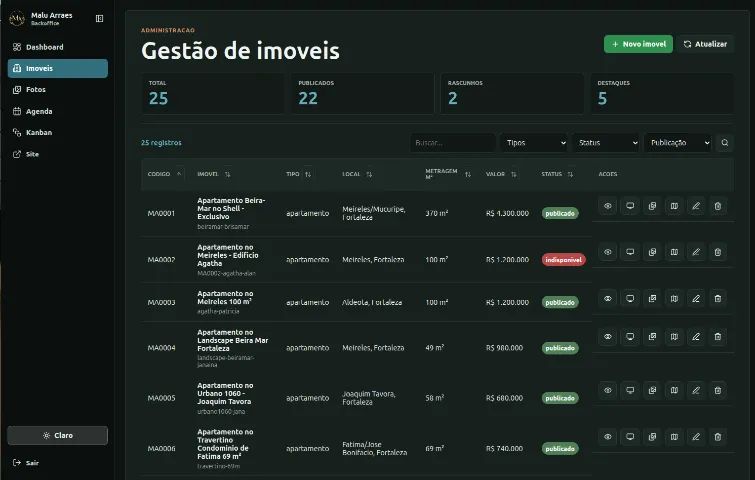Click map icon for MA0005
Screen dimensions: 755x480
coord(674,390)
